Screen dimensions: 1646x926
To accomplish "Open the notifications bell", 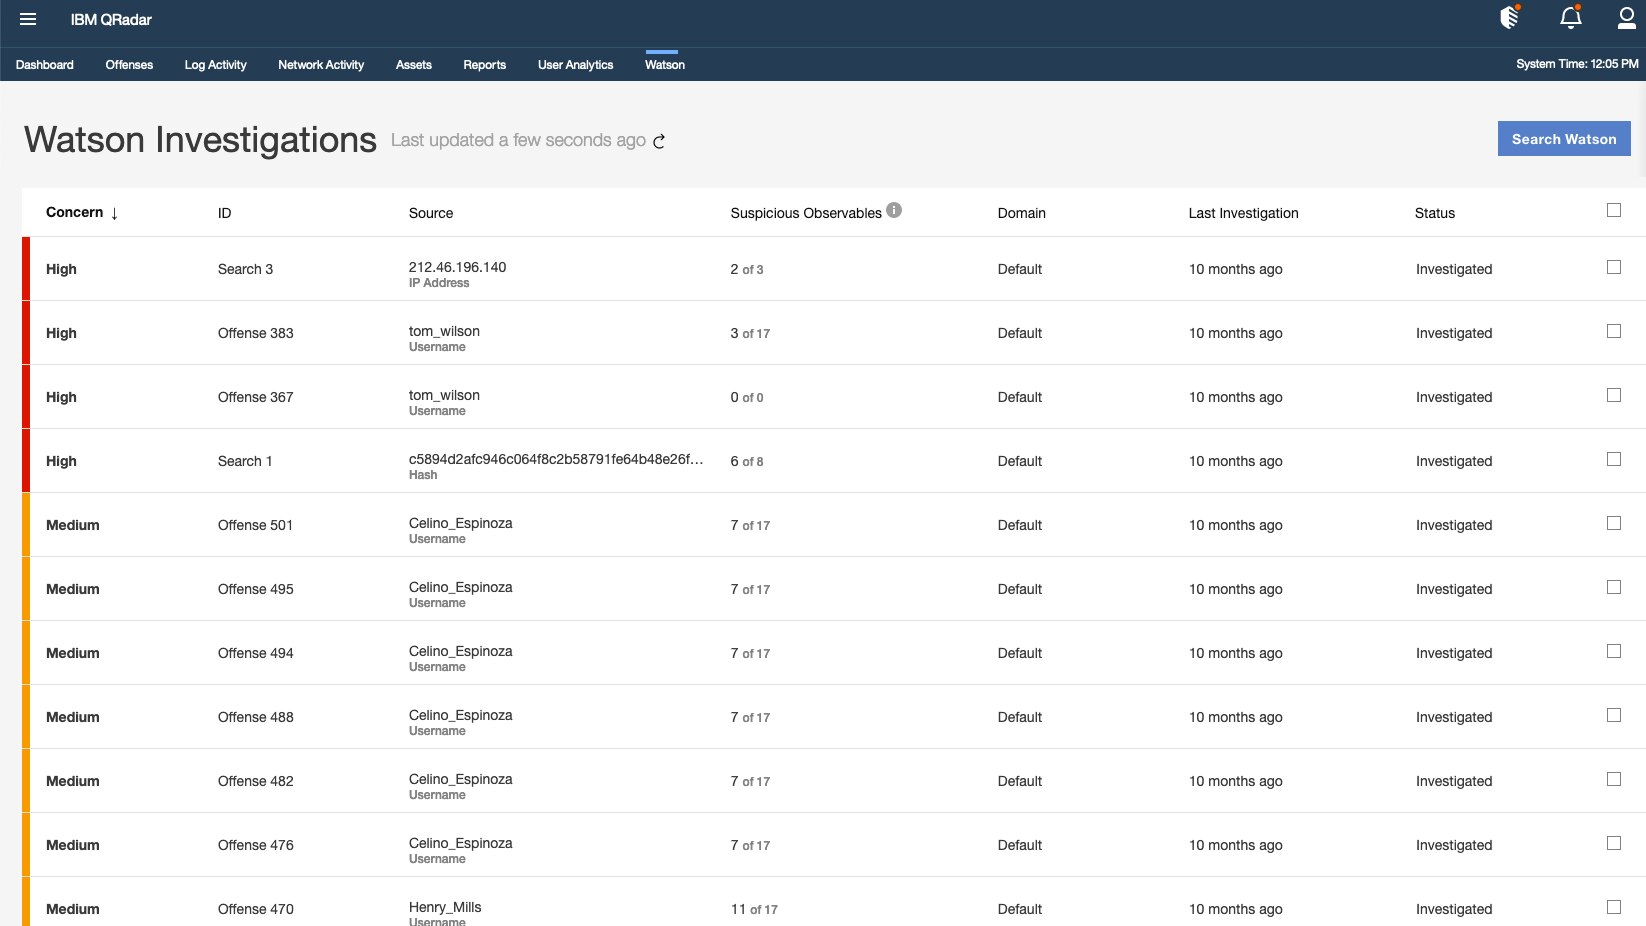I will pos(1571,17).
